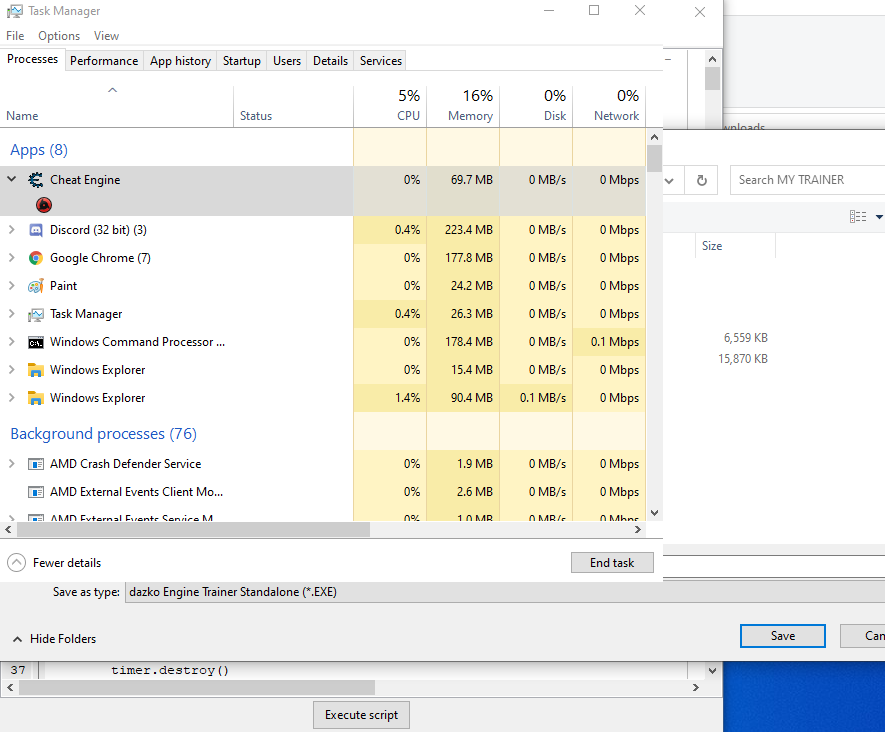Open the Save as type dropdown

[x=500, y=592]
